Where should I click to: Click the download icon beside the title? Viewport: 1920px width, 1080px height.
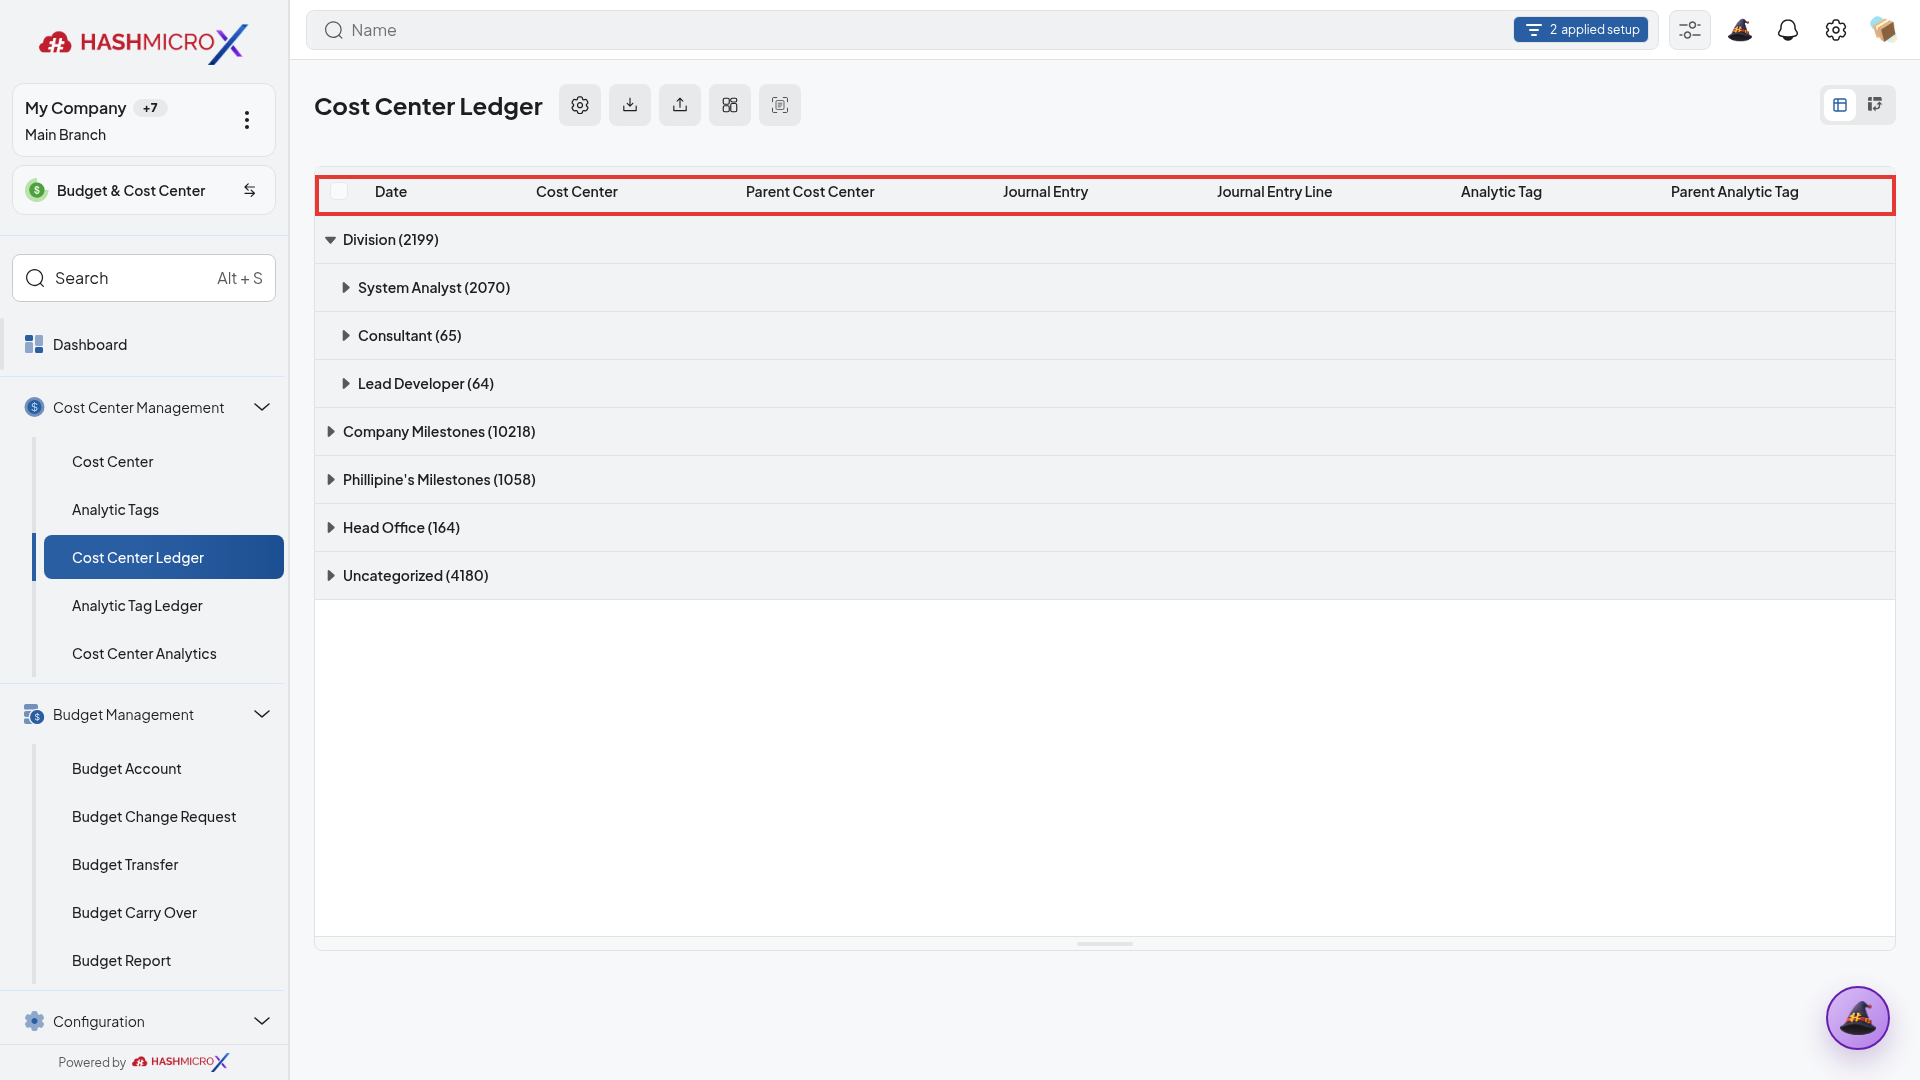[x=630, y=105]
